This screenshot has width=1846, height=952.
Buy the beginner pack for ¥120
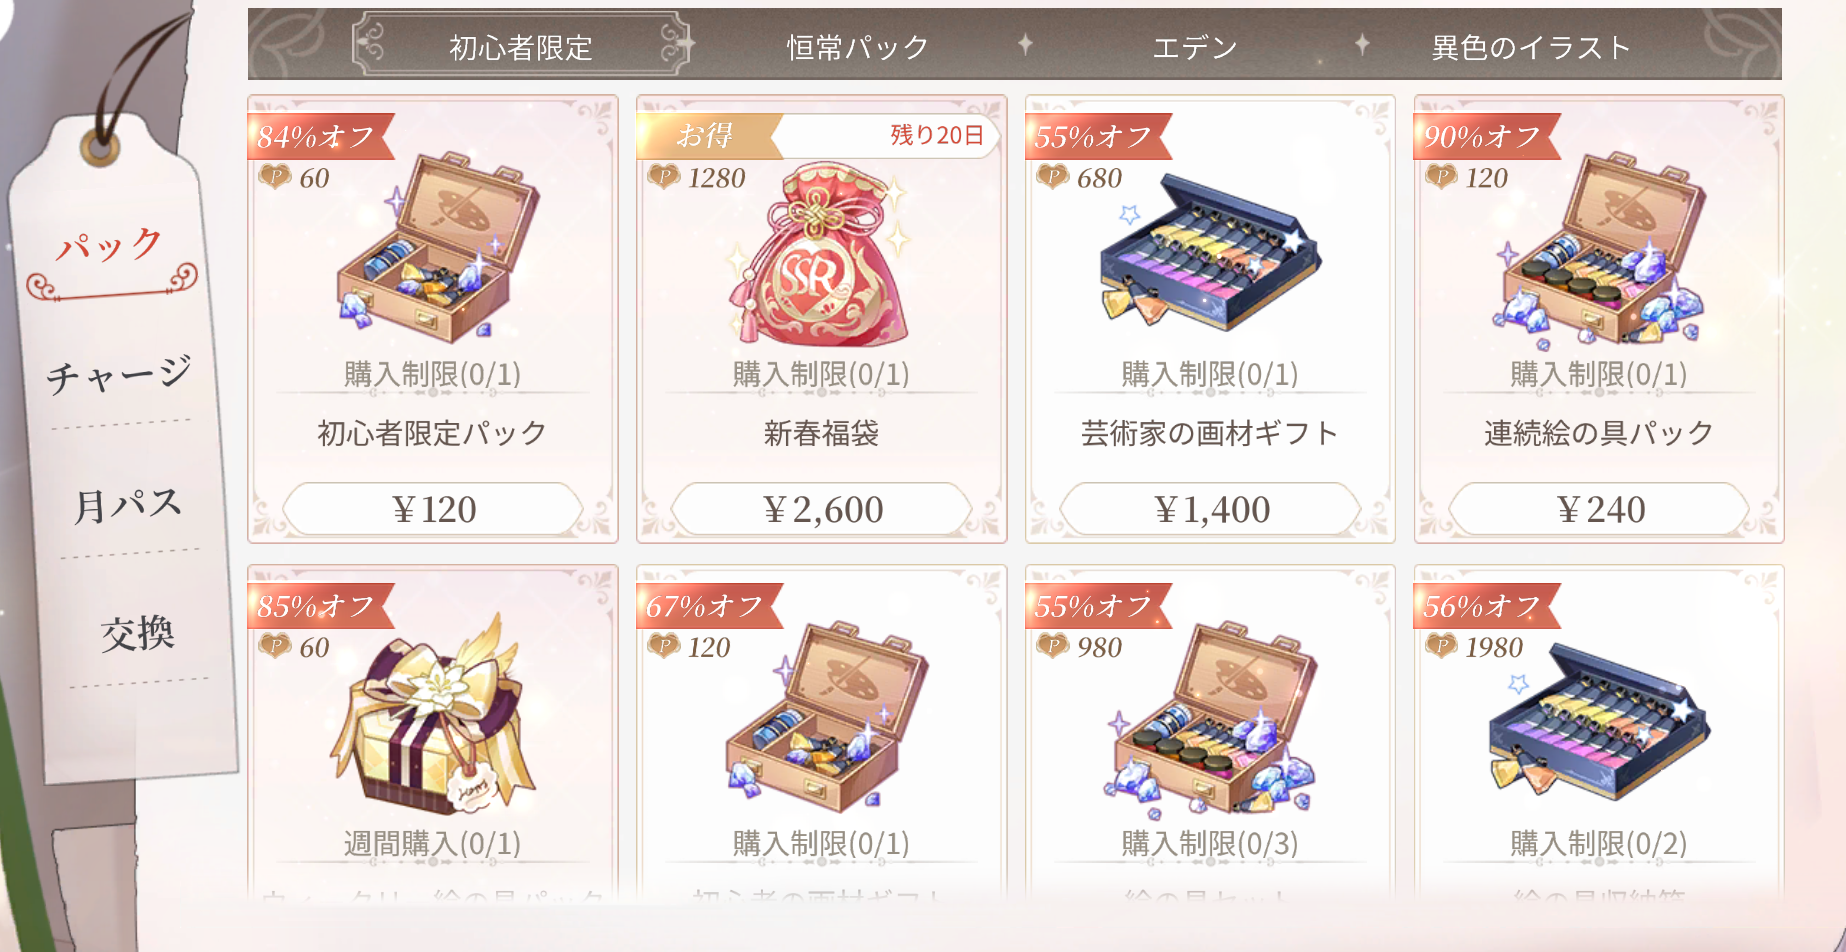(x=433, y=510)
